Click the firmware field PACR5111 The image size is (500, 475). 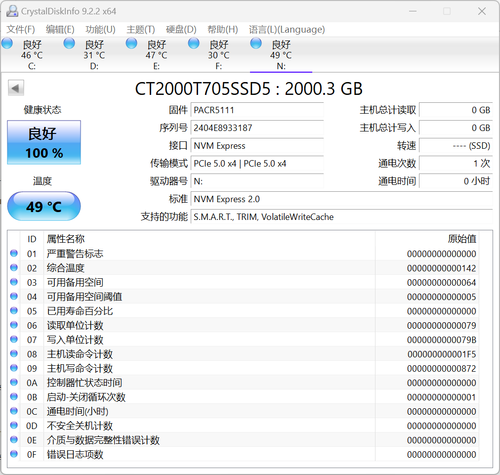(257, 110)
